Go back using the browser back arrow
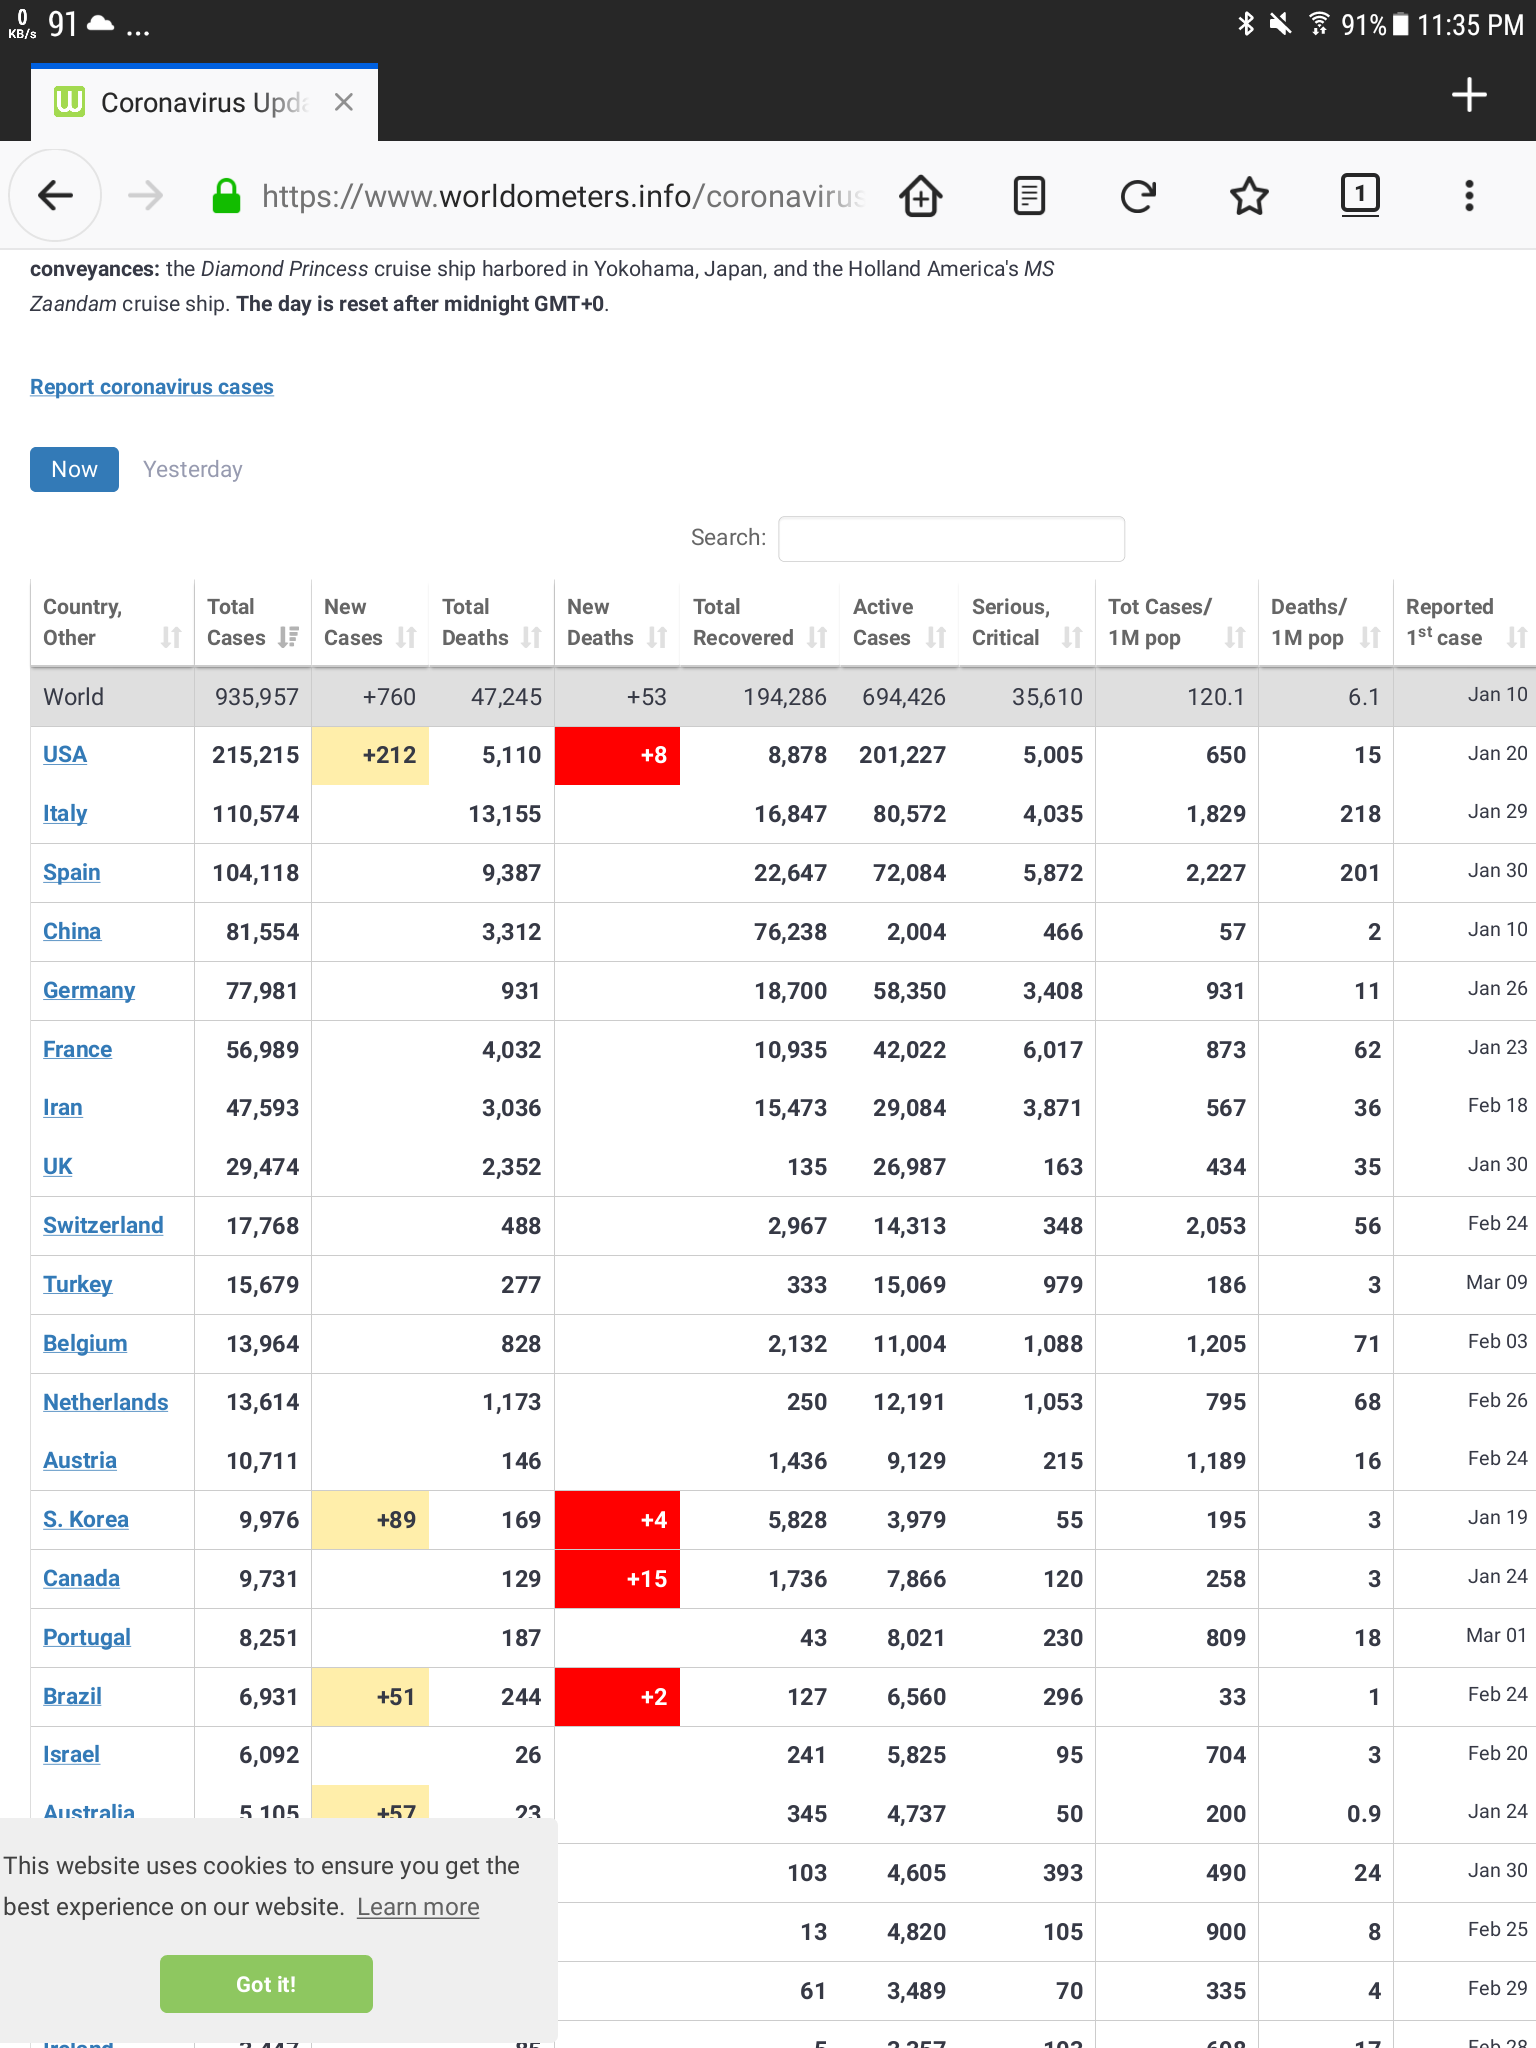Screen dimensions: 1536x2048 tap(55, 195)
